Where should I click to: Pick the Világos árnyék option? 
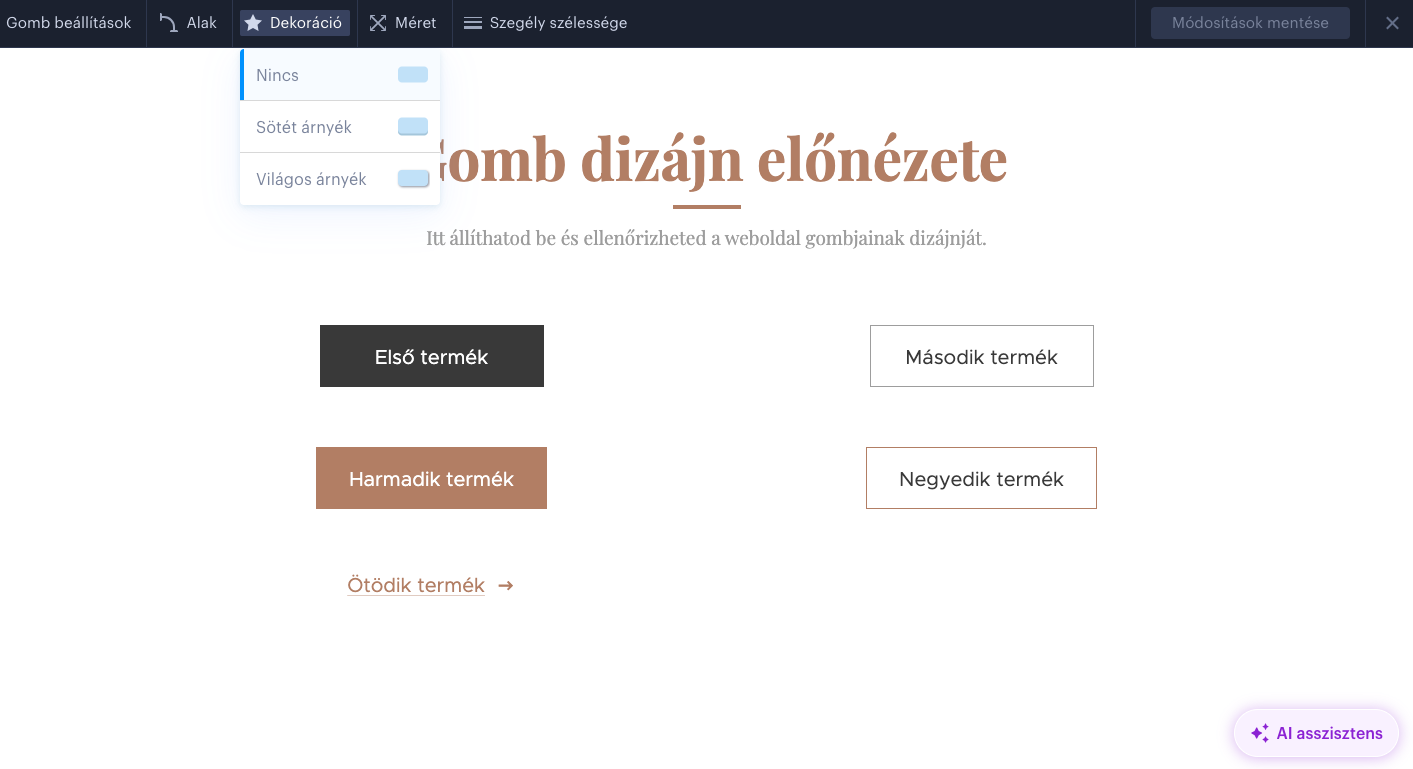tap(340, 179)
